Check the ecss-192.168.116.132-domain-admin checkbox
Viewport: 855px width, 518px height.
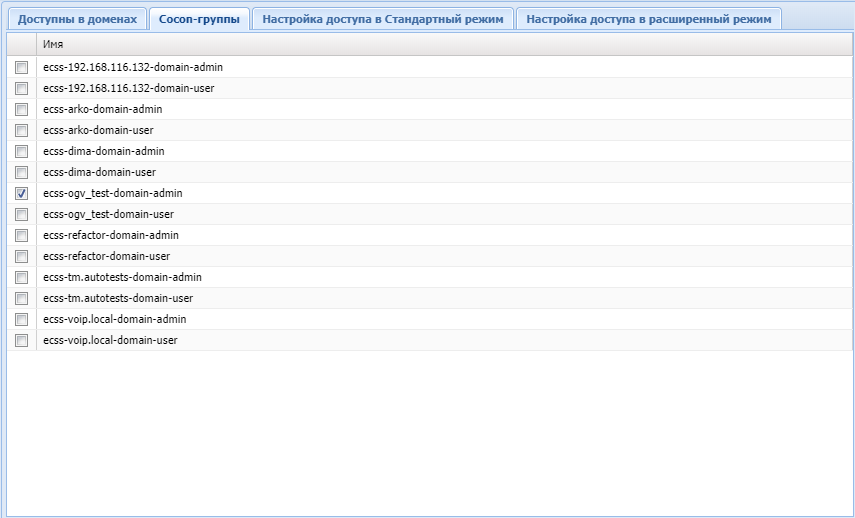click(21, 67)
